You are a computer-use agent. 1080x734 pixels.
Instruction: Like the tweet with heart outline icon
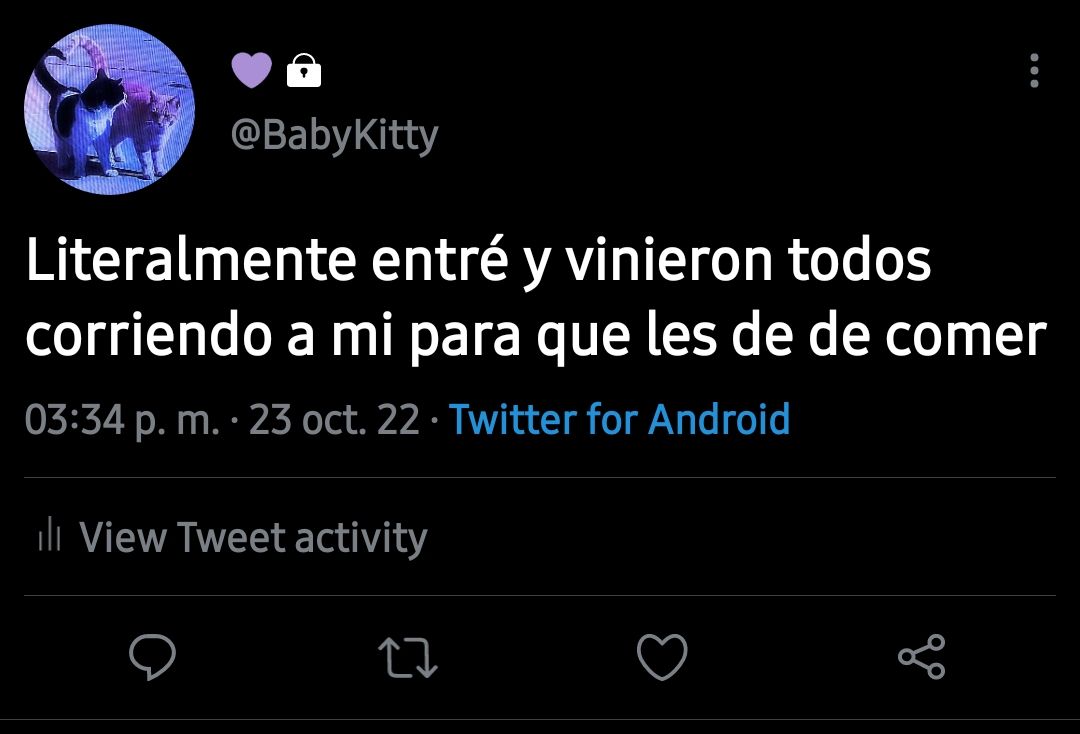(x=662, y=656)
